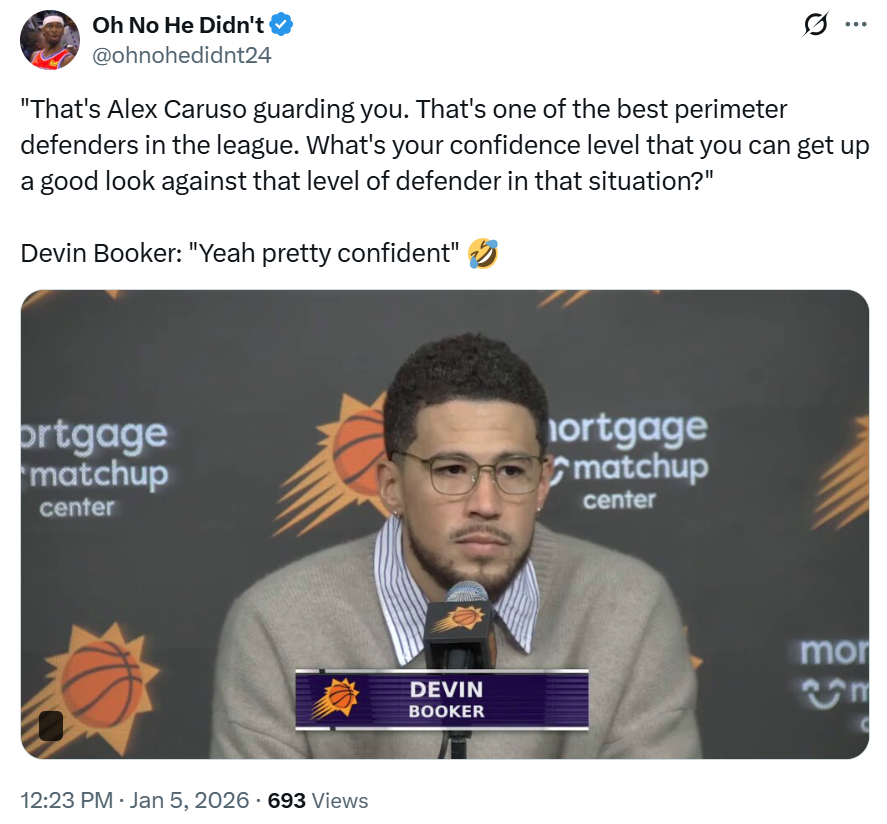Open the Oh No He Didn't profile avatar
The width and height of the screenshot is (887, 824).
click(49, 40)
